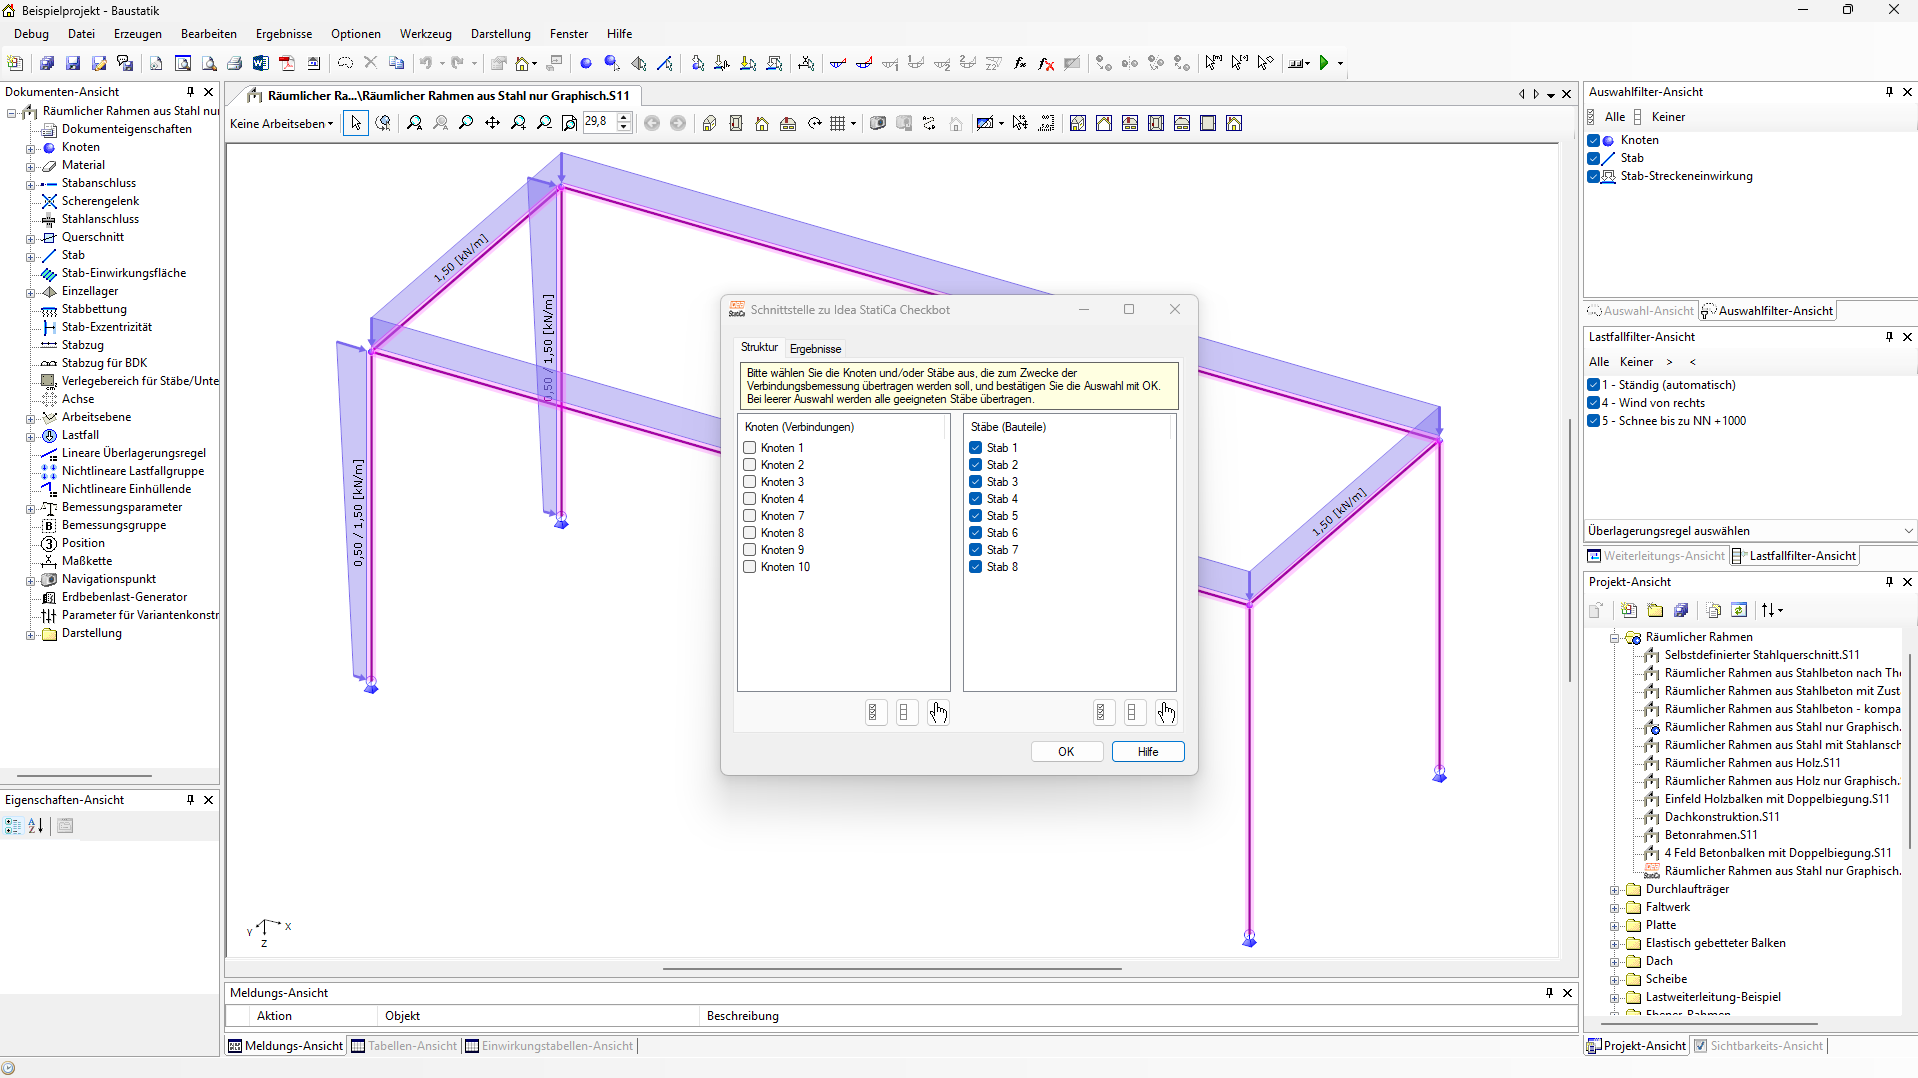Click the delete X icon in the toolbar
Screen dimensions: 1918x1078
370,63
